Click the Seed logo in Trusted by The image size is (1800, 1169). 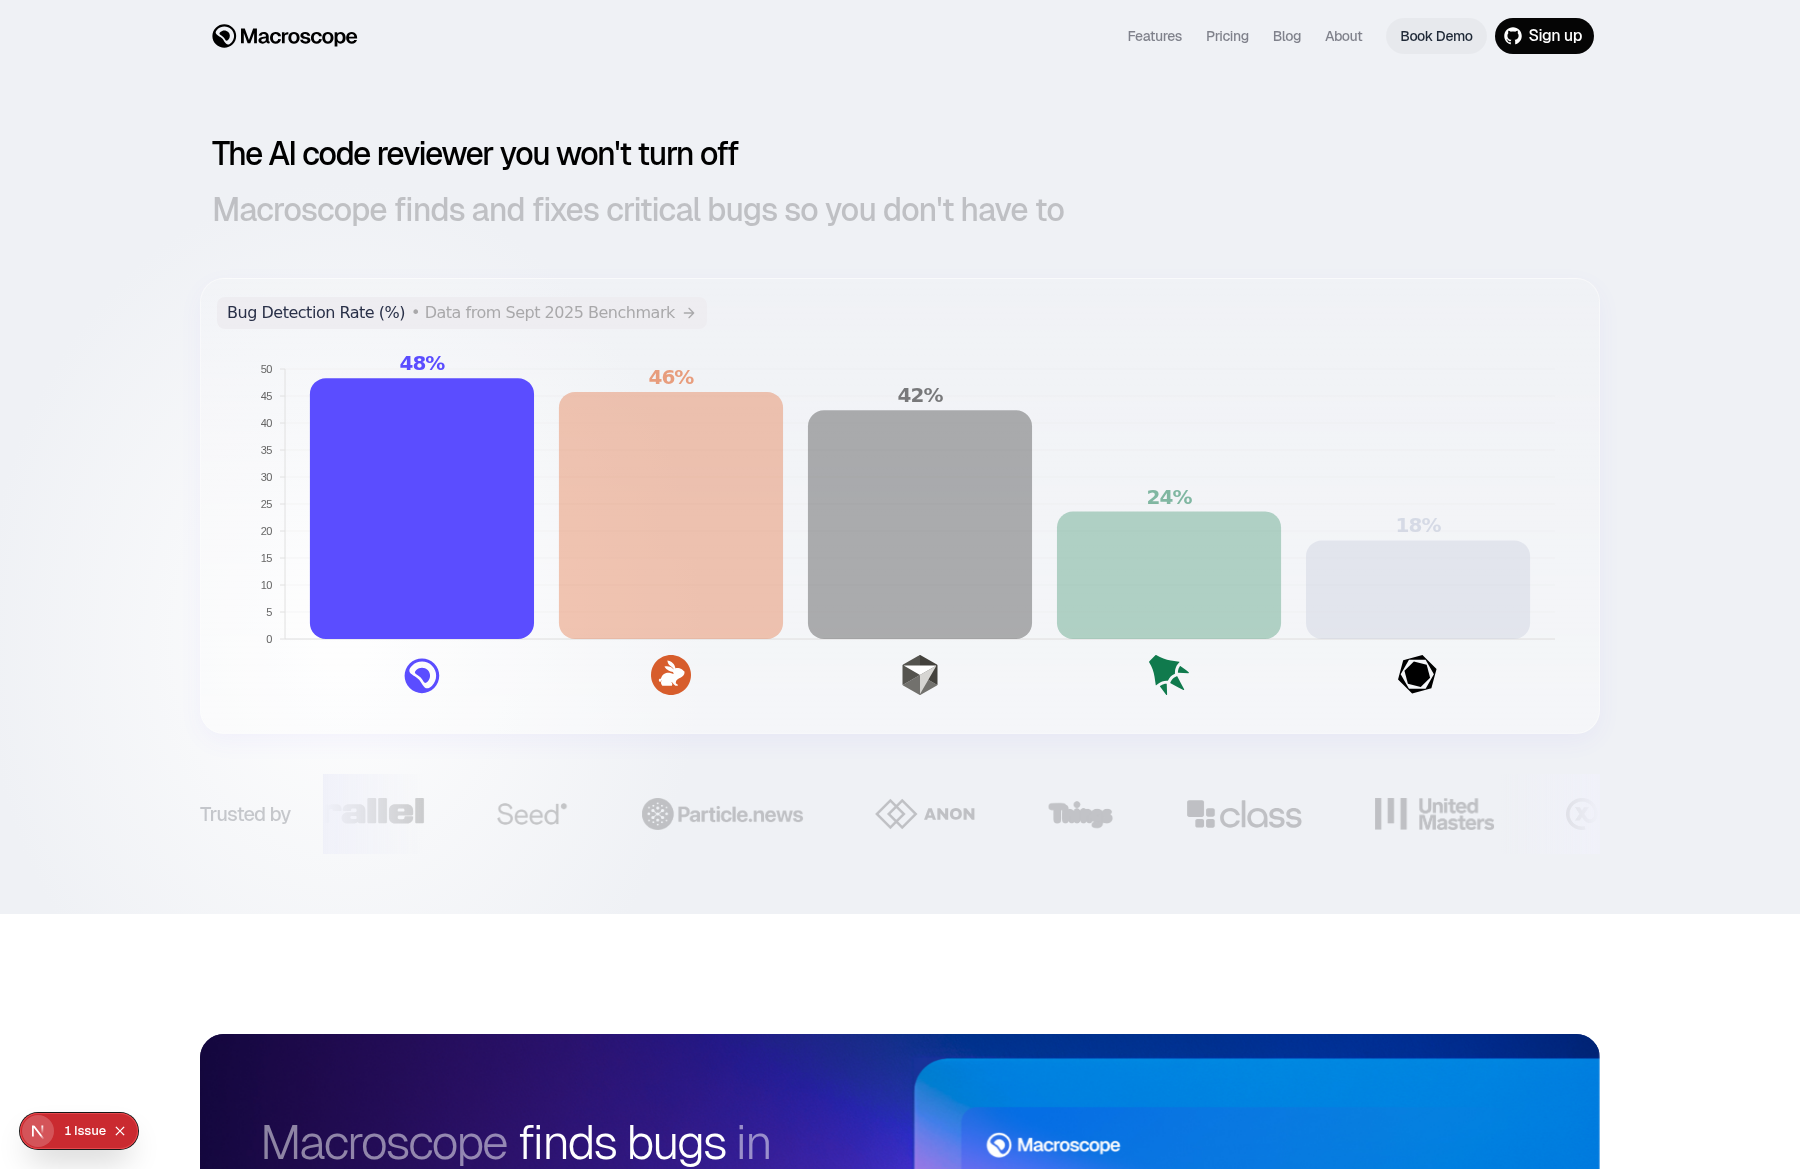(532, 814)
